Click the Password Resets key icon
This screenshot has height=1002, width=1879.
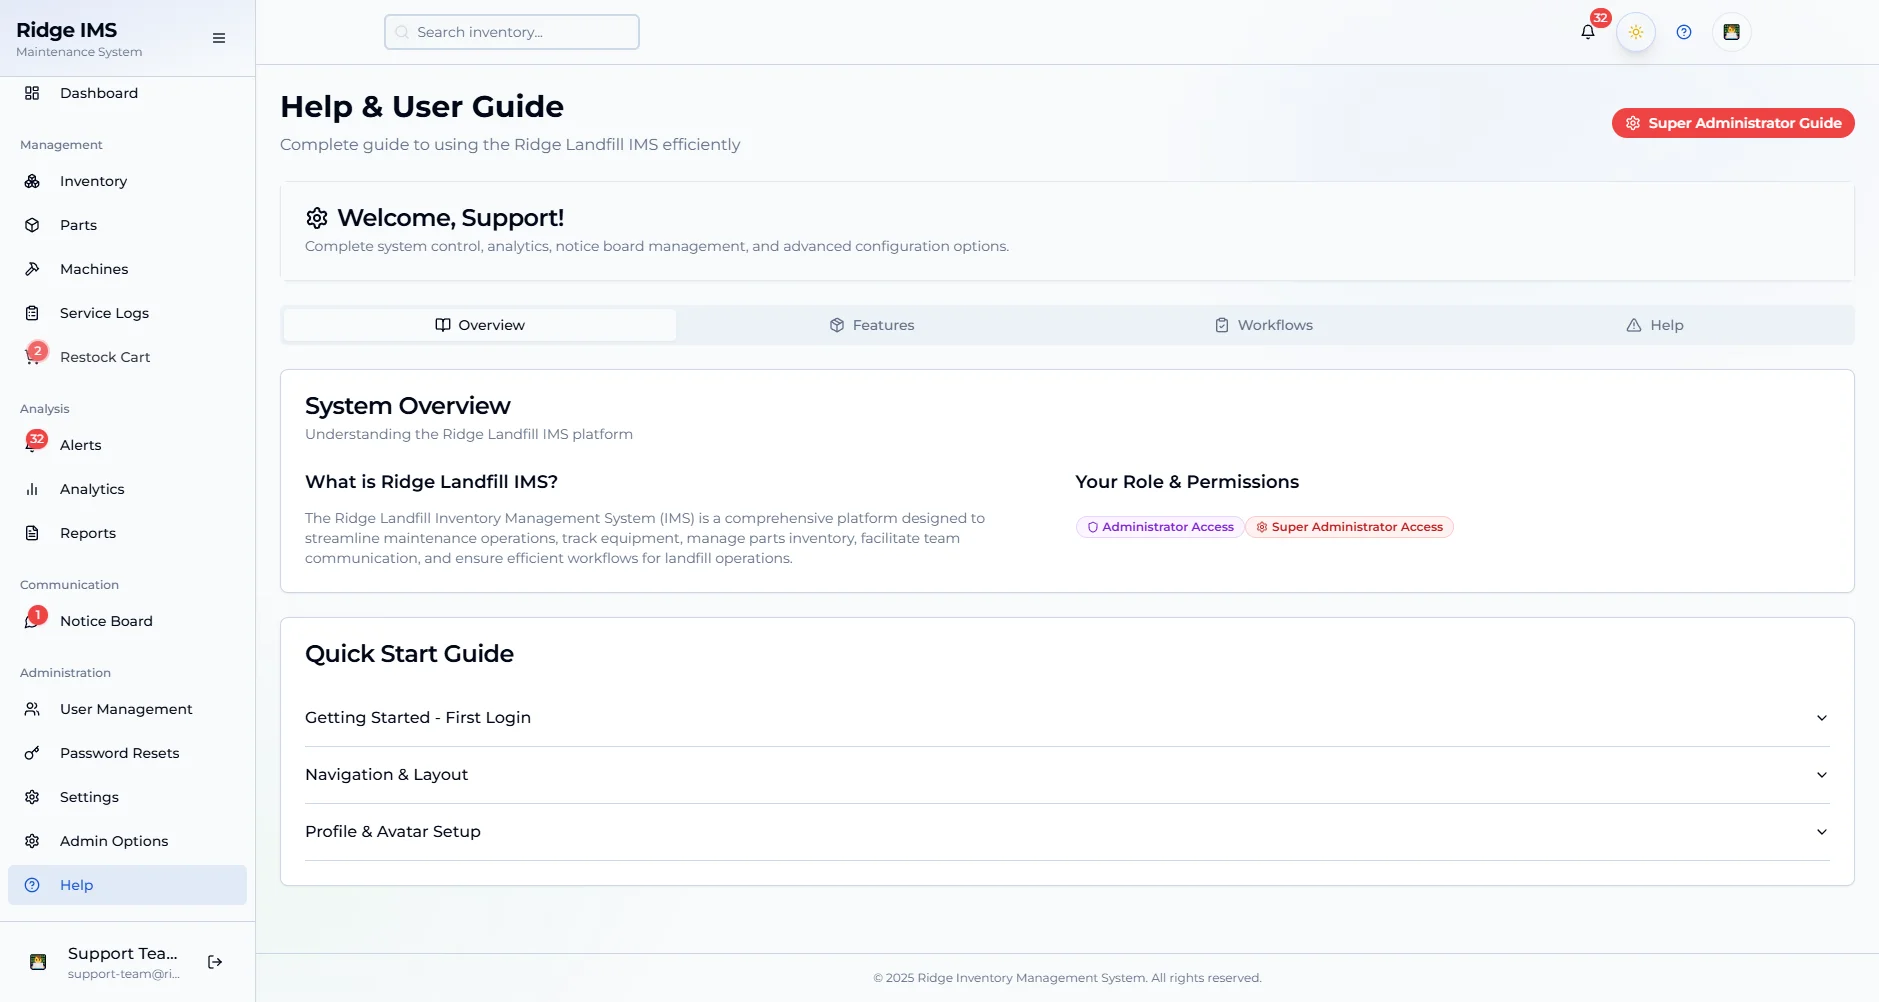32,753
